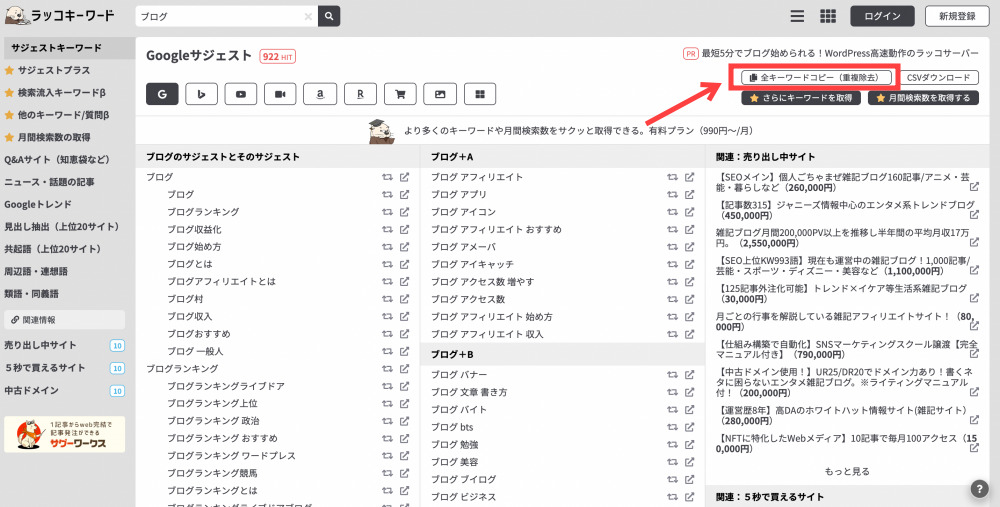
Task: Re-search icon for ブログ村
Action: tap(387, 298)
